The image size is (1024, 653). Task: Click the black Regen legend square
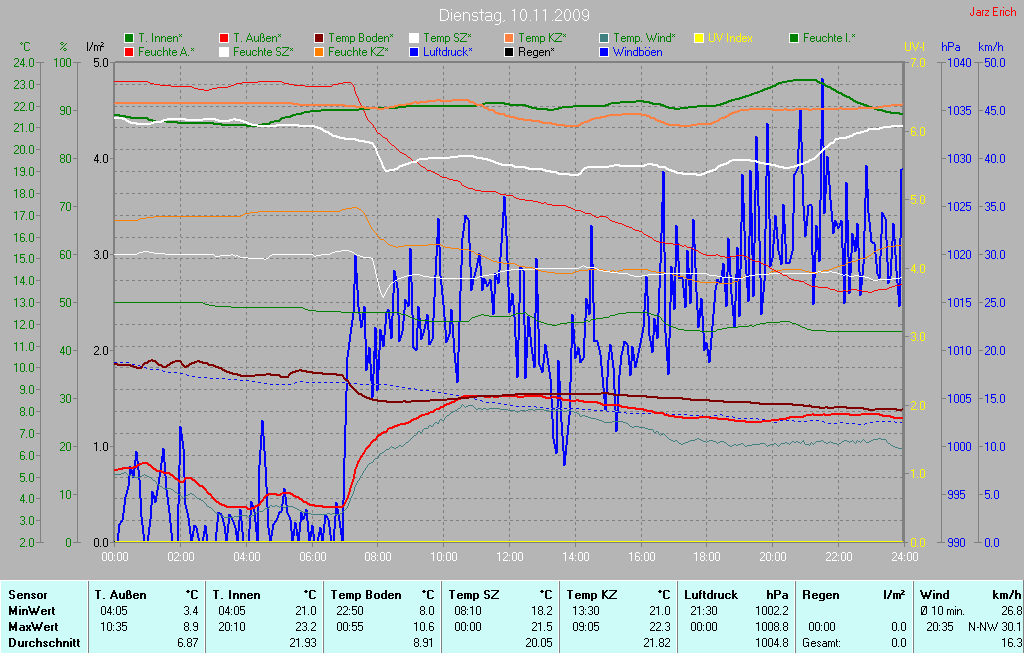509,51
